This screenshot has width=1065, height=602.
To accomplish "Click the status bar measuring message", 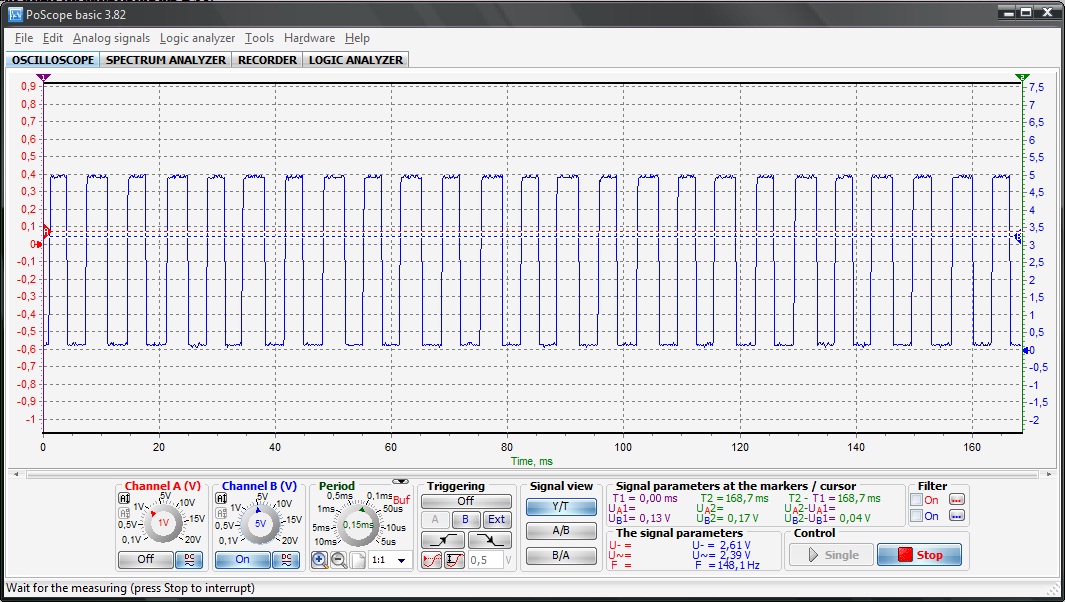I will (130, 588).
